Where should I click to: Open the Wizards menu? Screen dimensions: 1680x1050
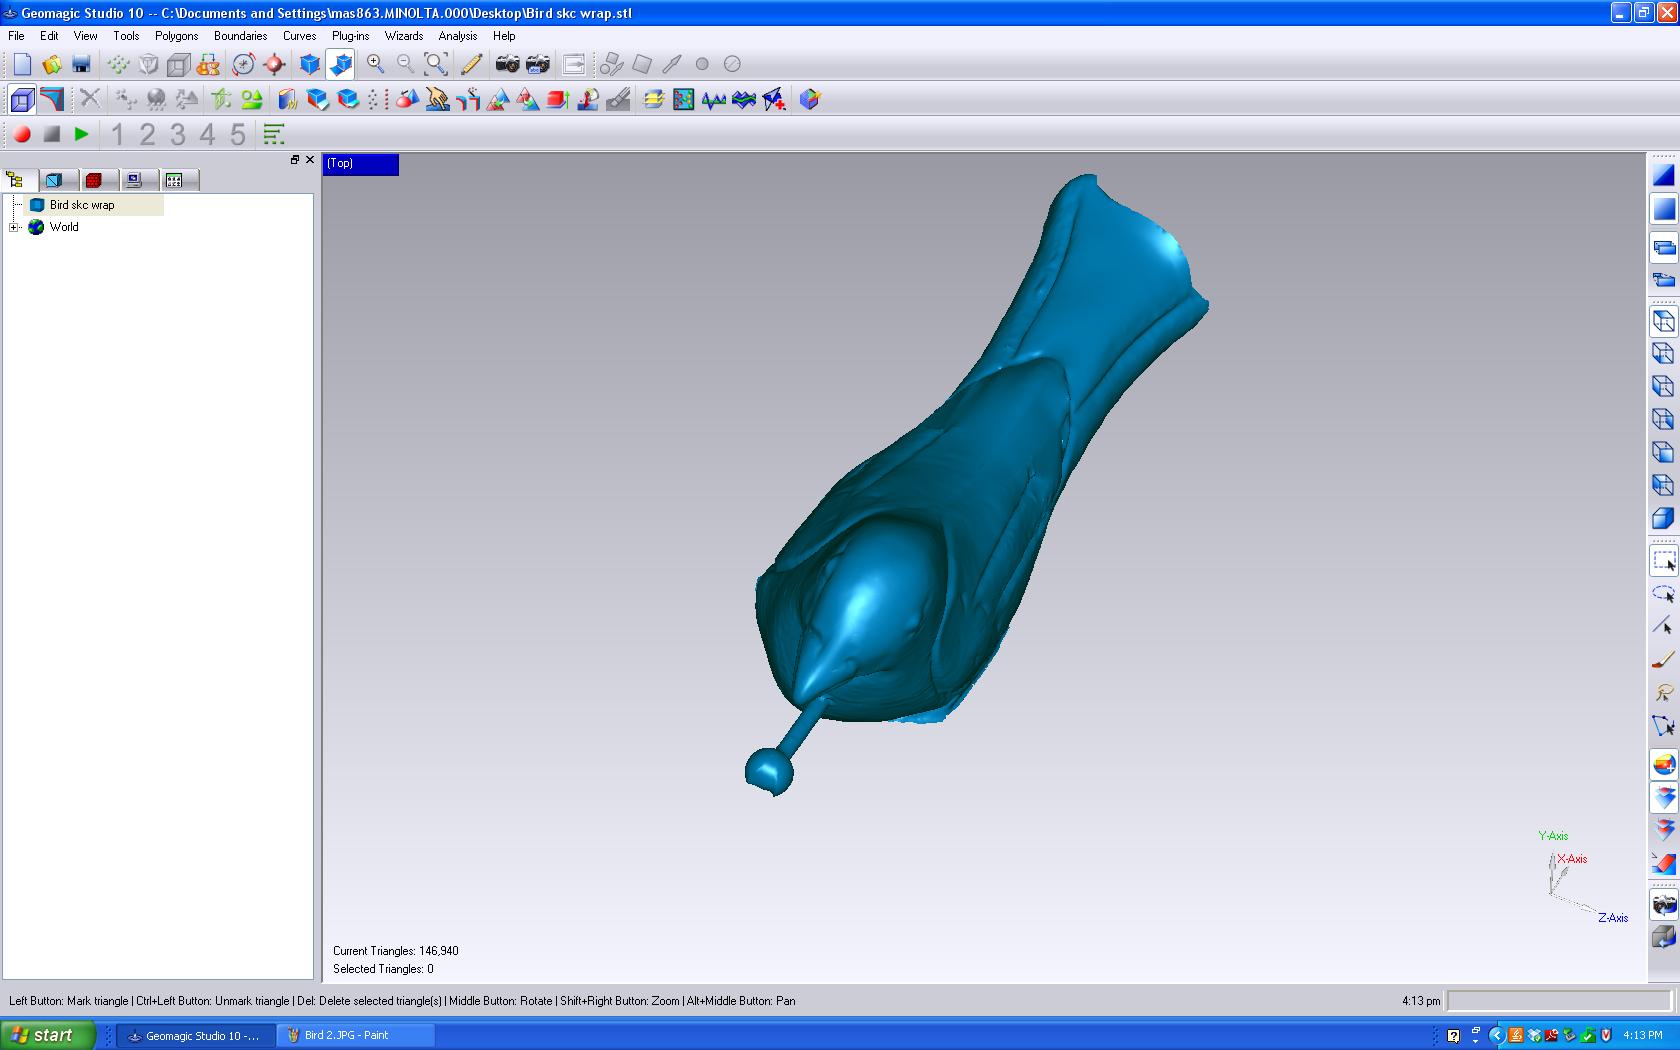(x=404, y=36)
